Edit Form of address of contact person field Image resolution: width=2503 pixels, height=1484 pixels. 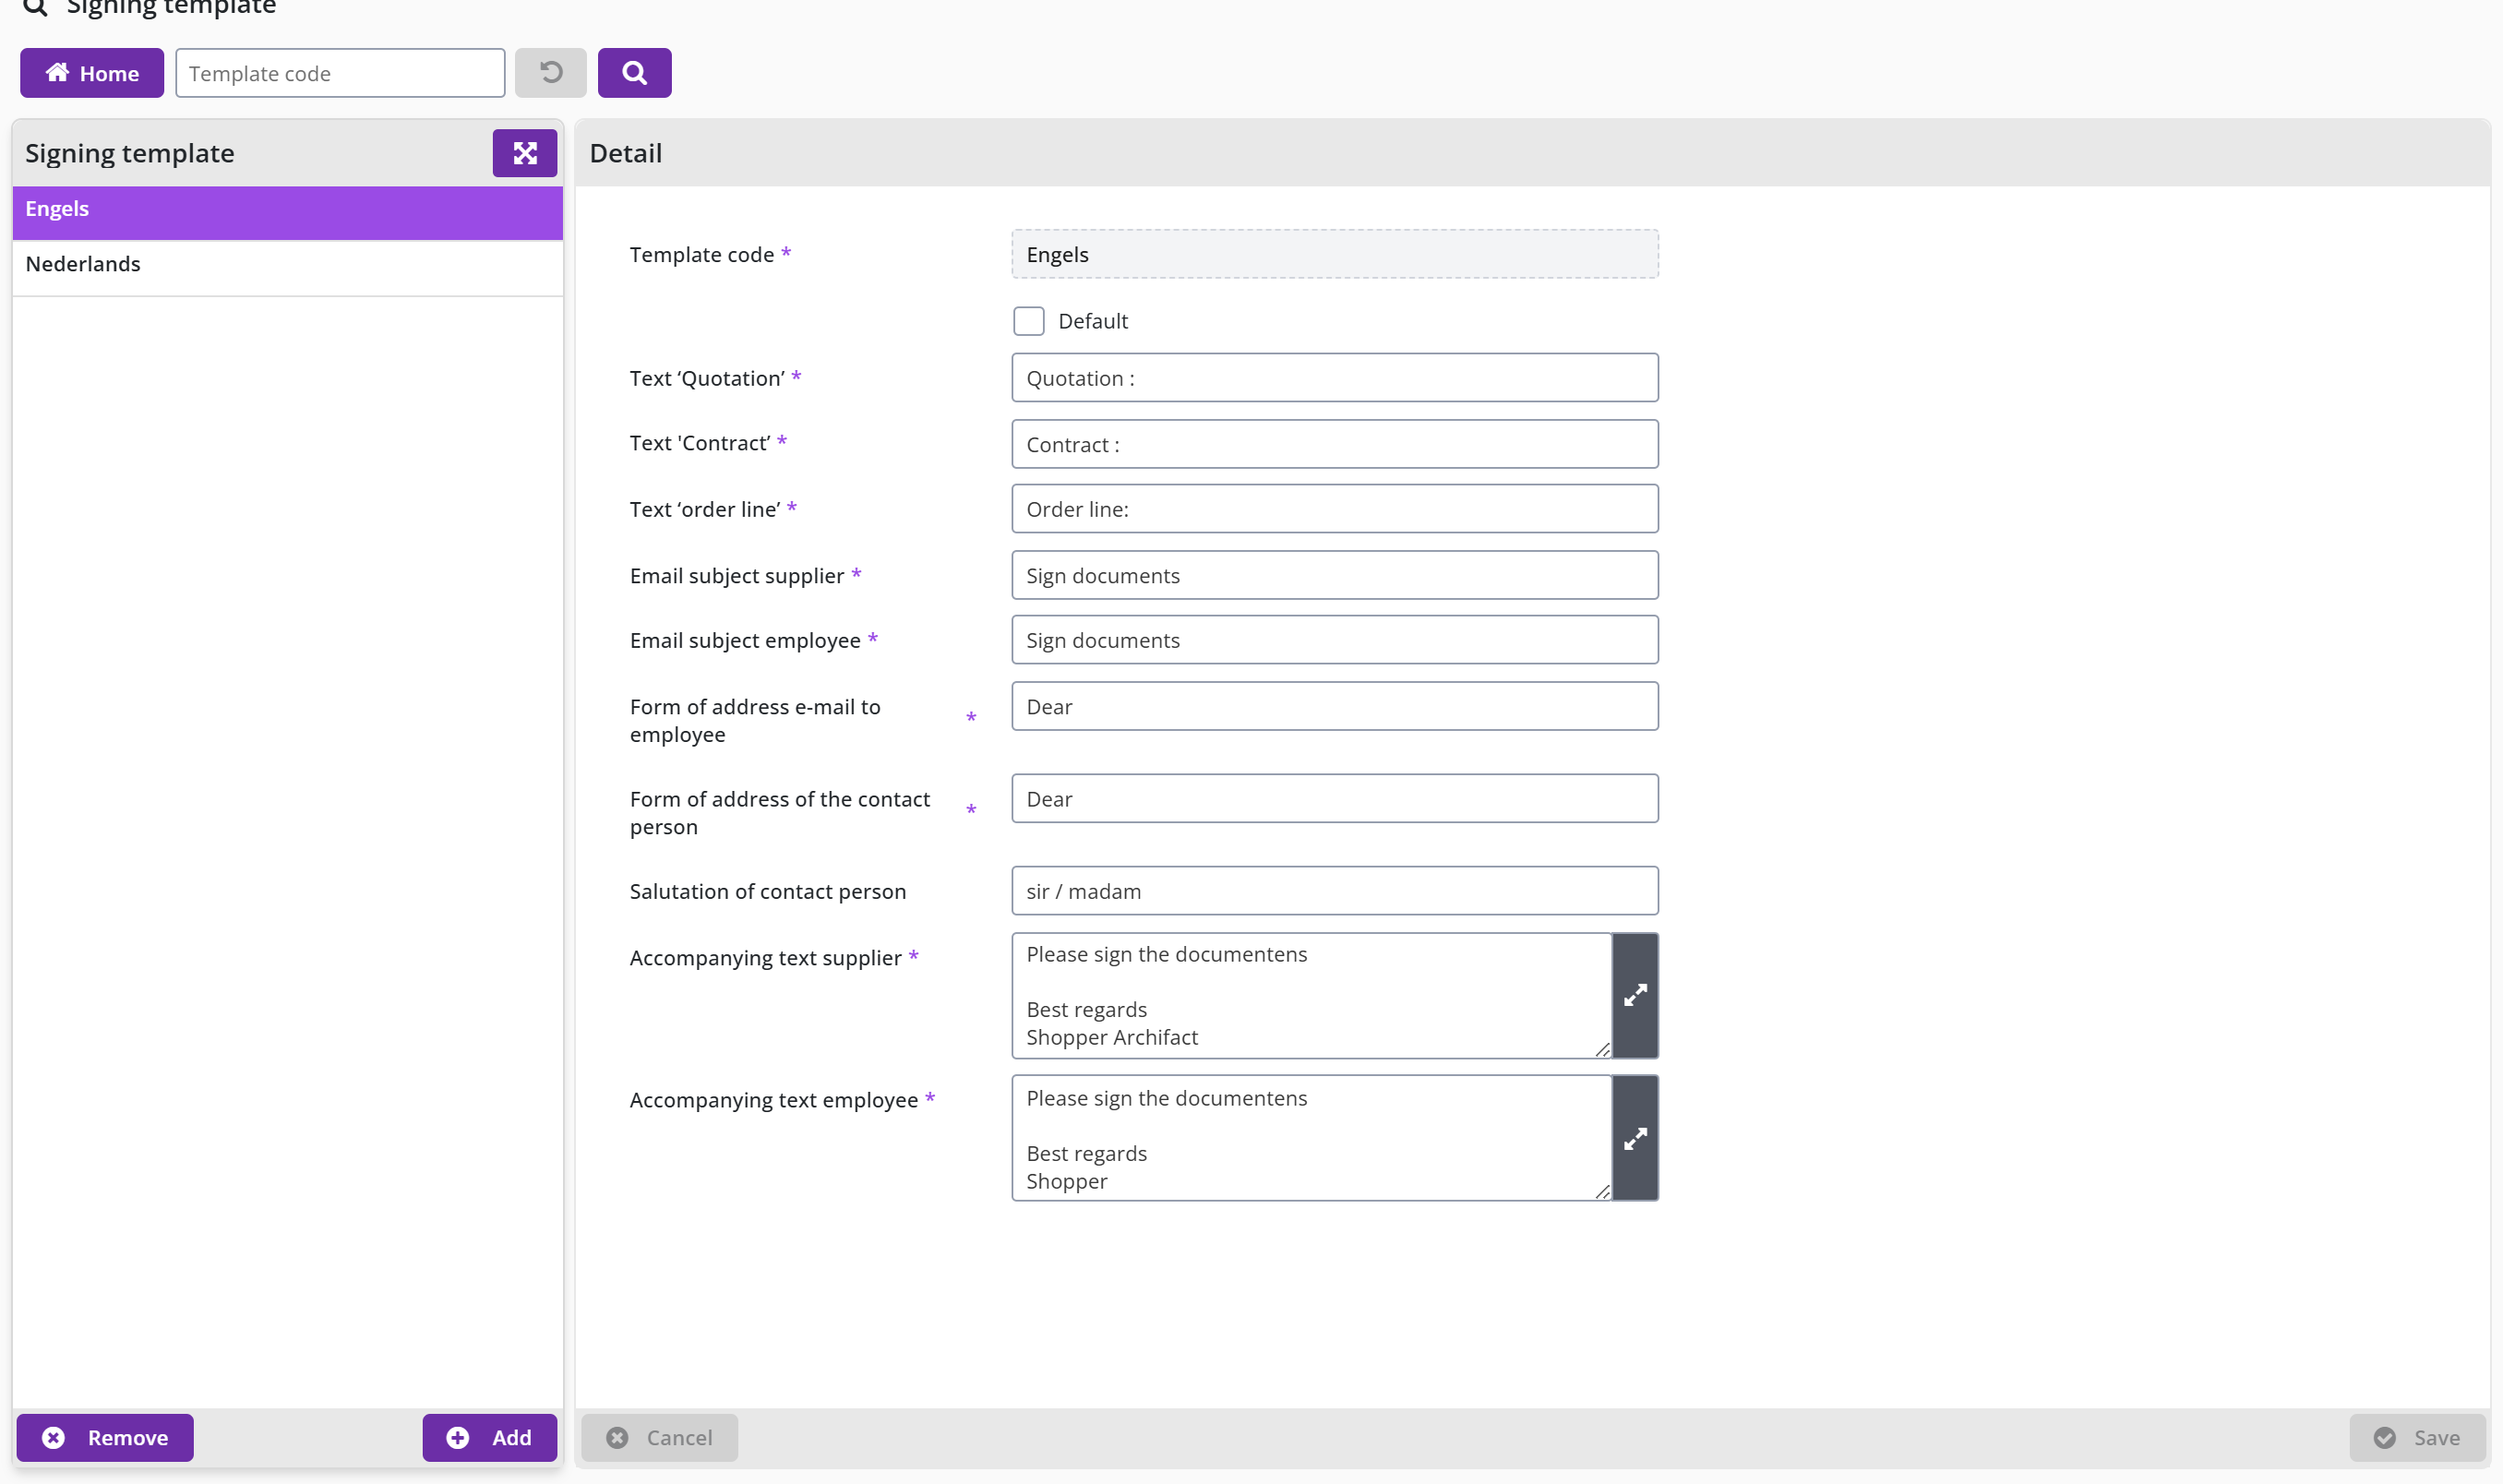[x=1335, y=799]
